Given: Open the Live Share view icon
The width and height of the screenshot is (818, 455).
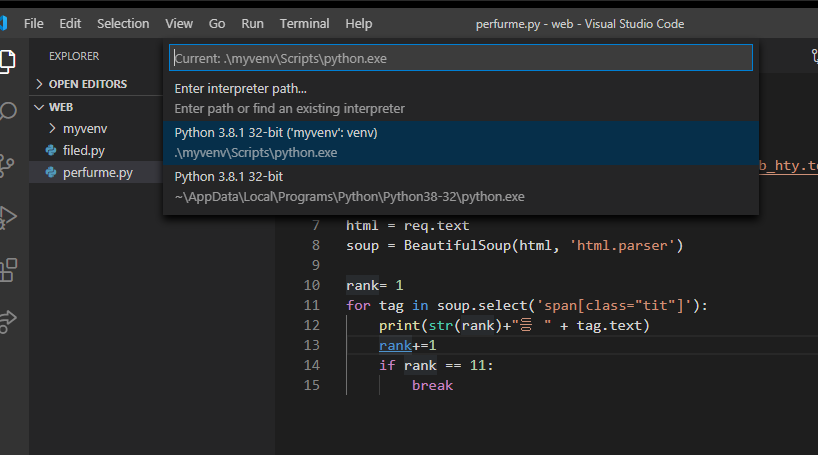Looking at the screenshot, I should pyautogui.click(x=8, y=321).
